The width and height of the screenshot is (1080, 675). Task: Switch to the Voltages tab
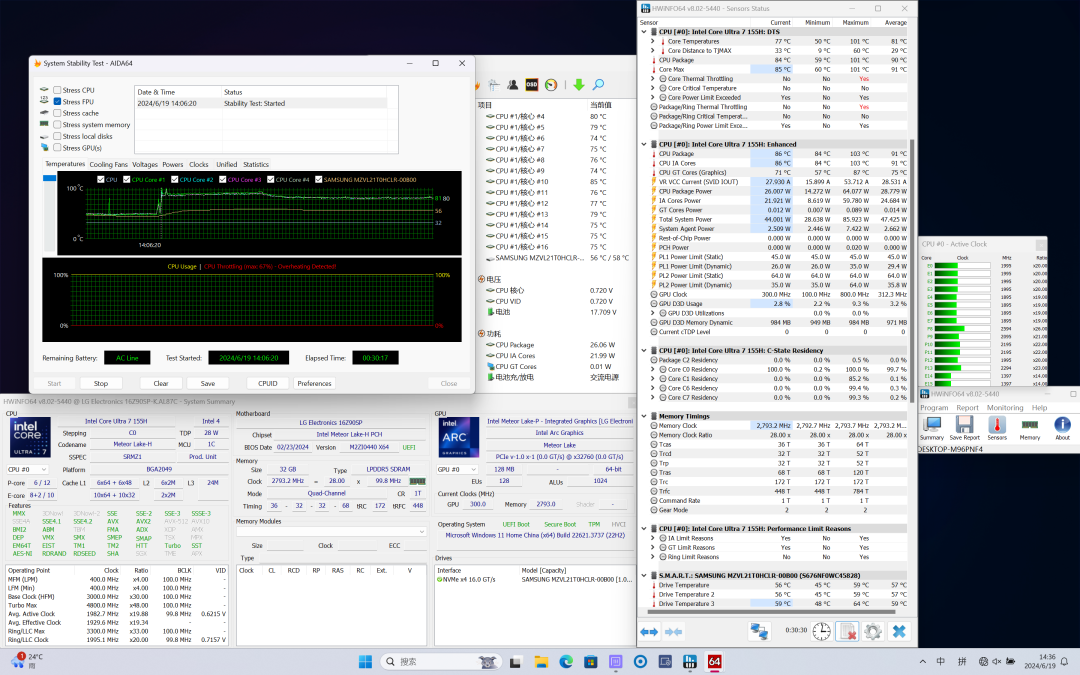point(145,165)
